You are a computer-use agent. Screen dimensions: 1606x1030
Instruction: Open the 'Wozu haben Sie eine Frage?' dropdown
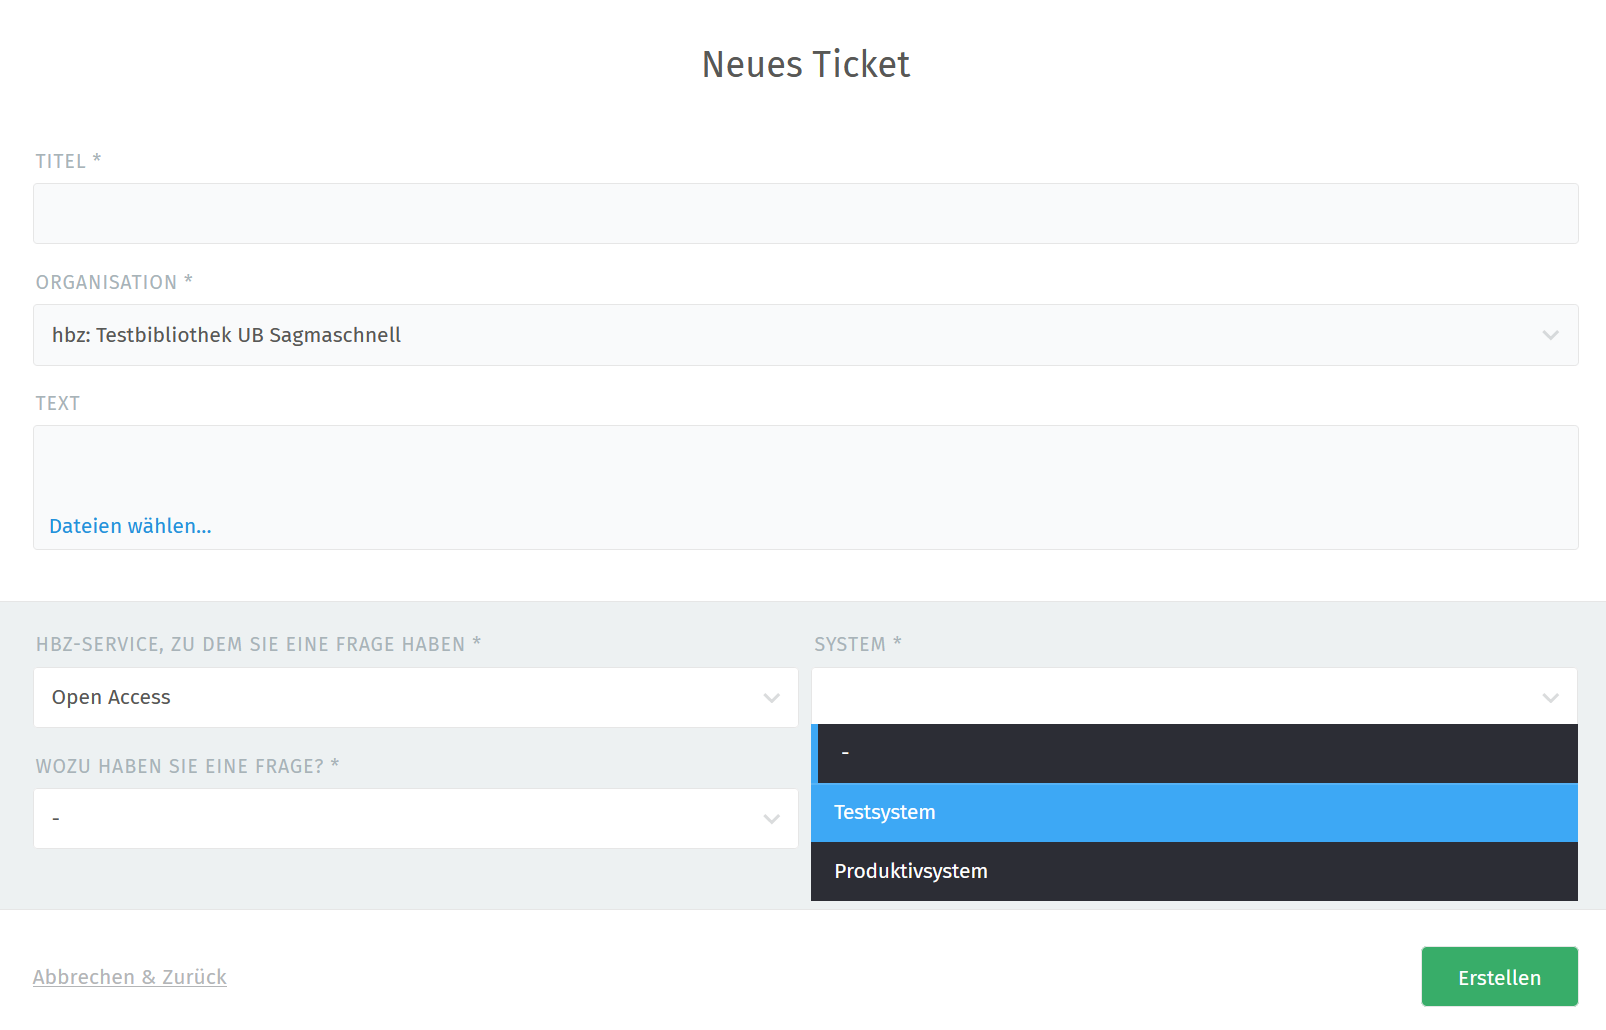pos(400,818)
